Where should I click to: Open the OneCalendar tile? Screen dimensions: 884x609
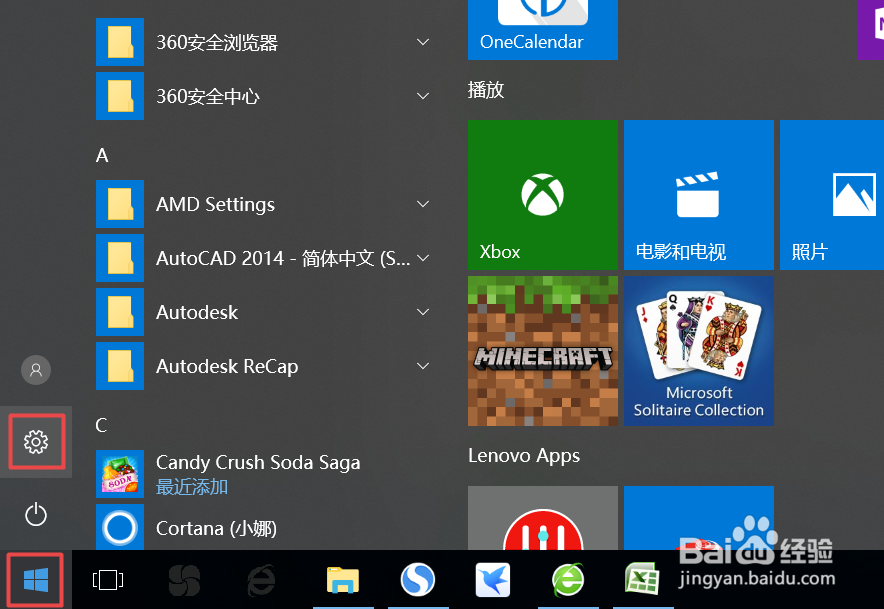point(543,29)
